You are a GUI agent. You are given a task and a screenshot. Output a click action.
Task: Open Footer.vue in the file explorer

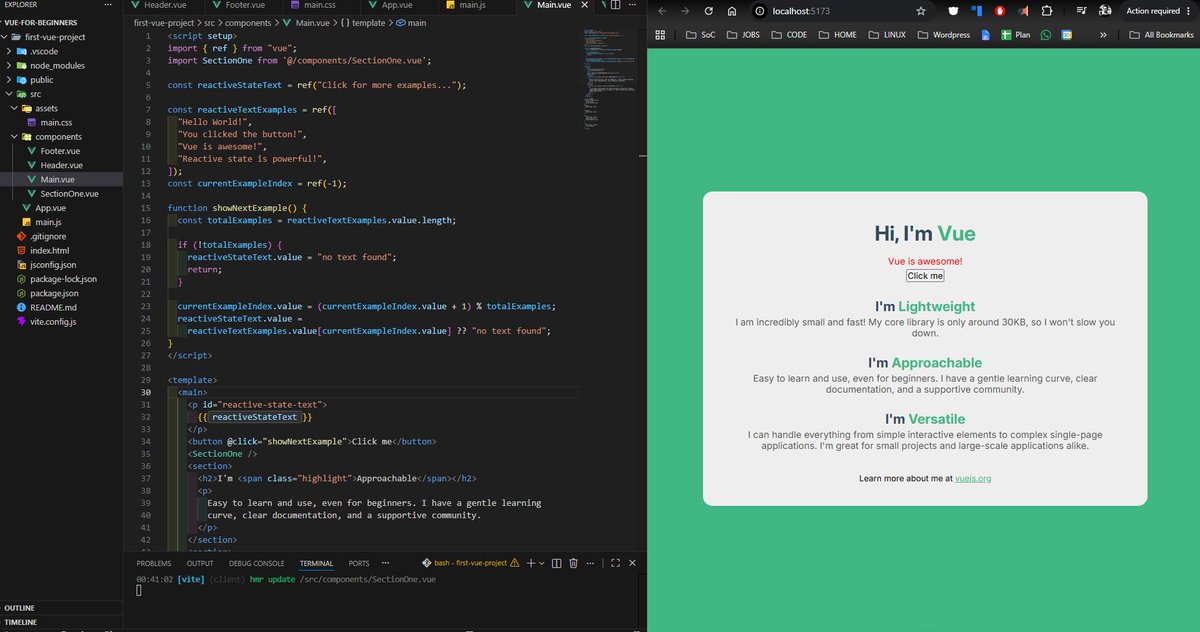(x=62, y=150)
